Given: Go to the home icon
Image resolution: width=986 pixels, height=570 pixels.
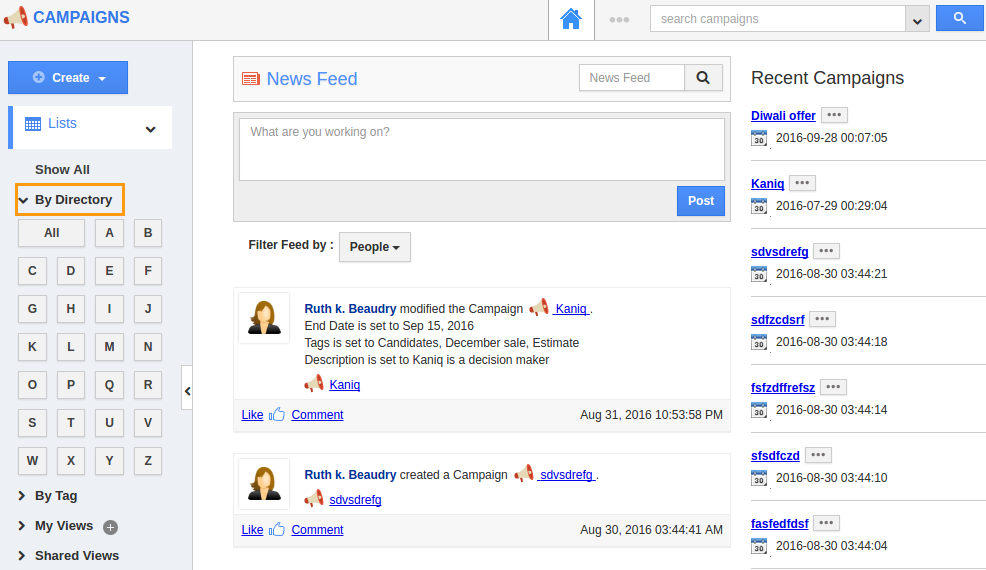Looking at the screenshot, I should [571, 19].
